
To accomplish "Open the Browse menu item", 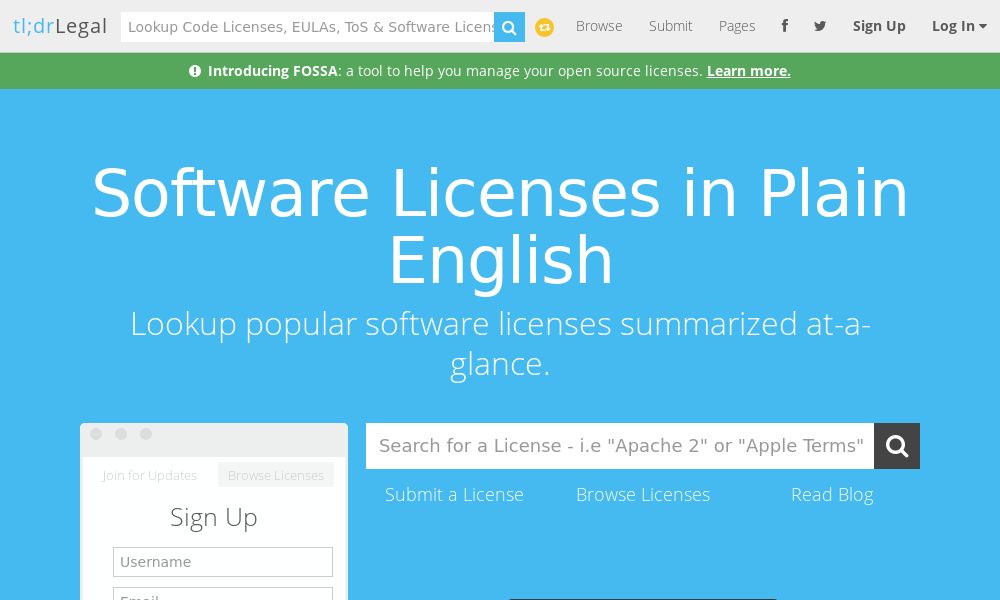I will tap(599, 26).
